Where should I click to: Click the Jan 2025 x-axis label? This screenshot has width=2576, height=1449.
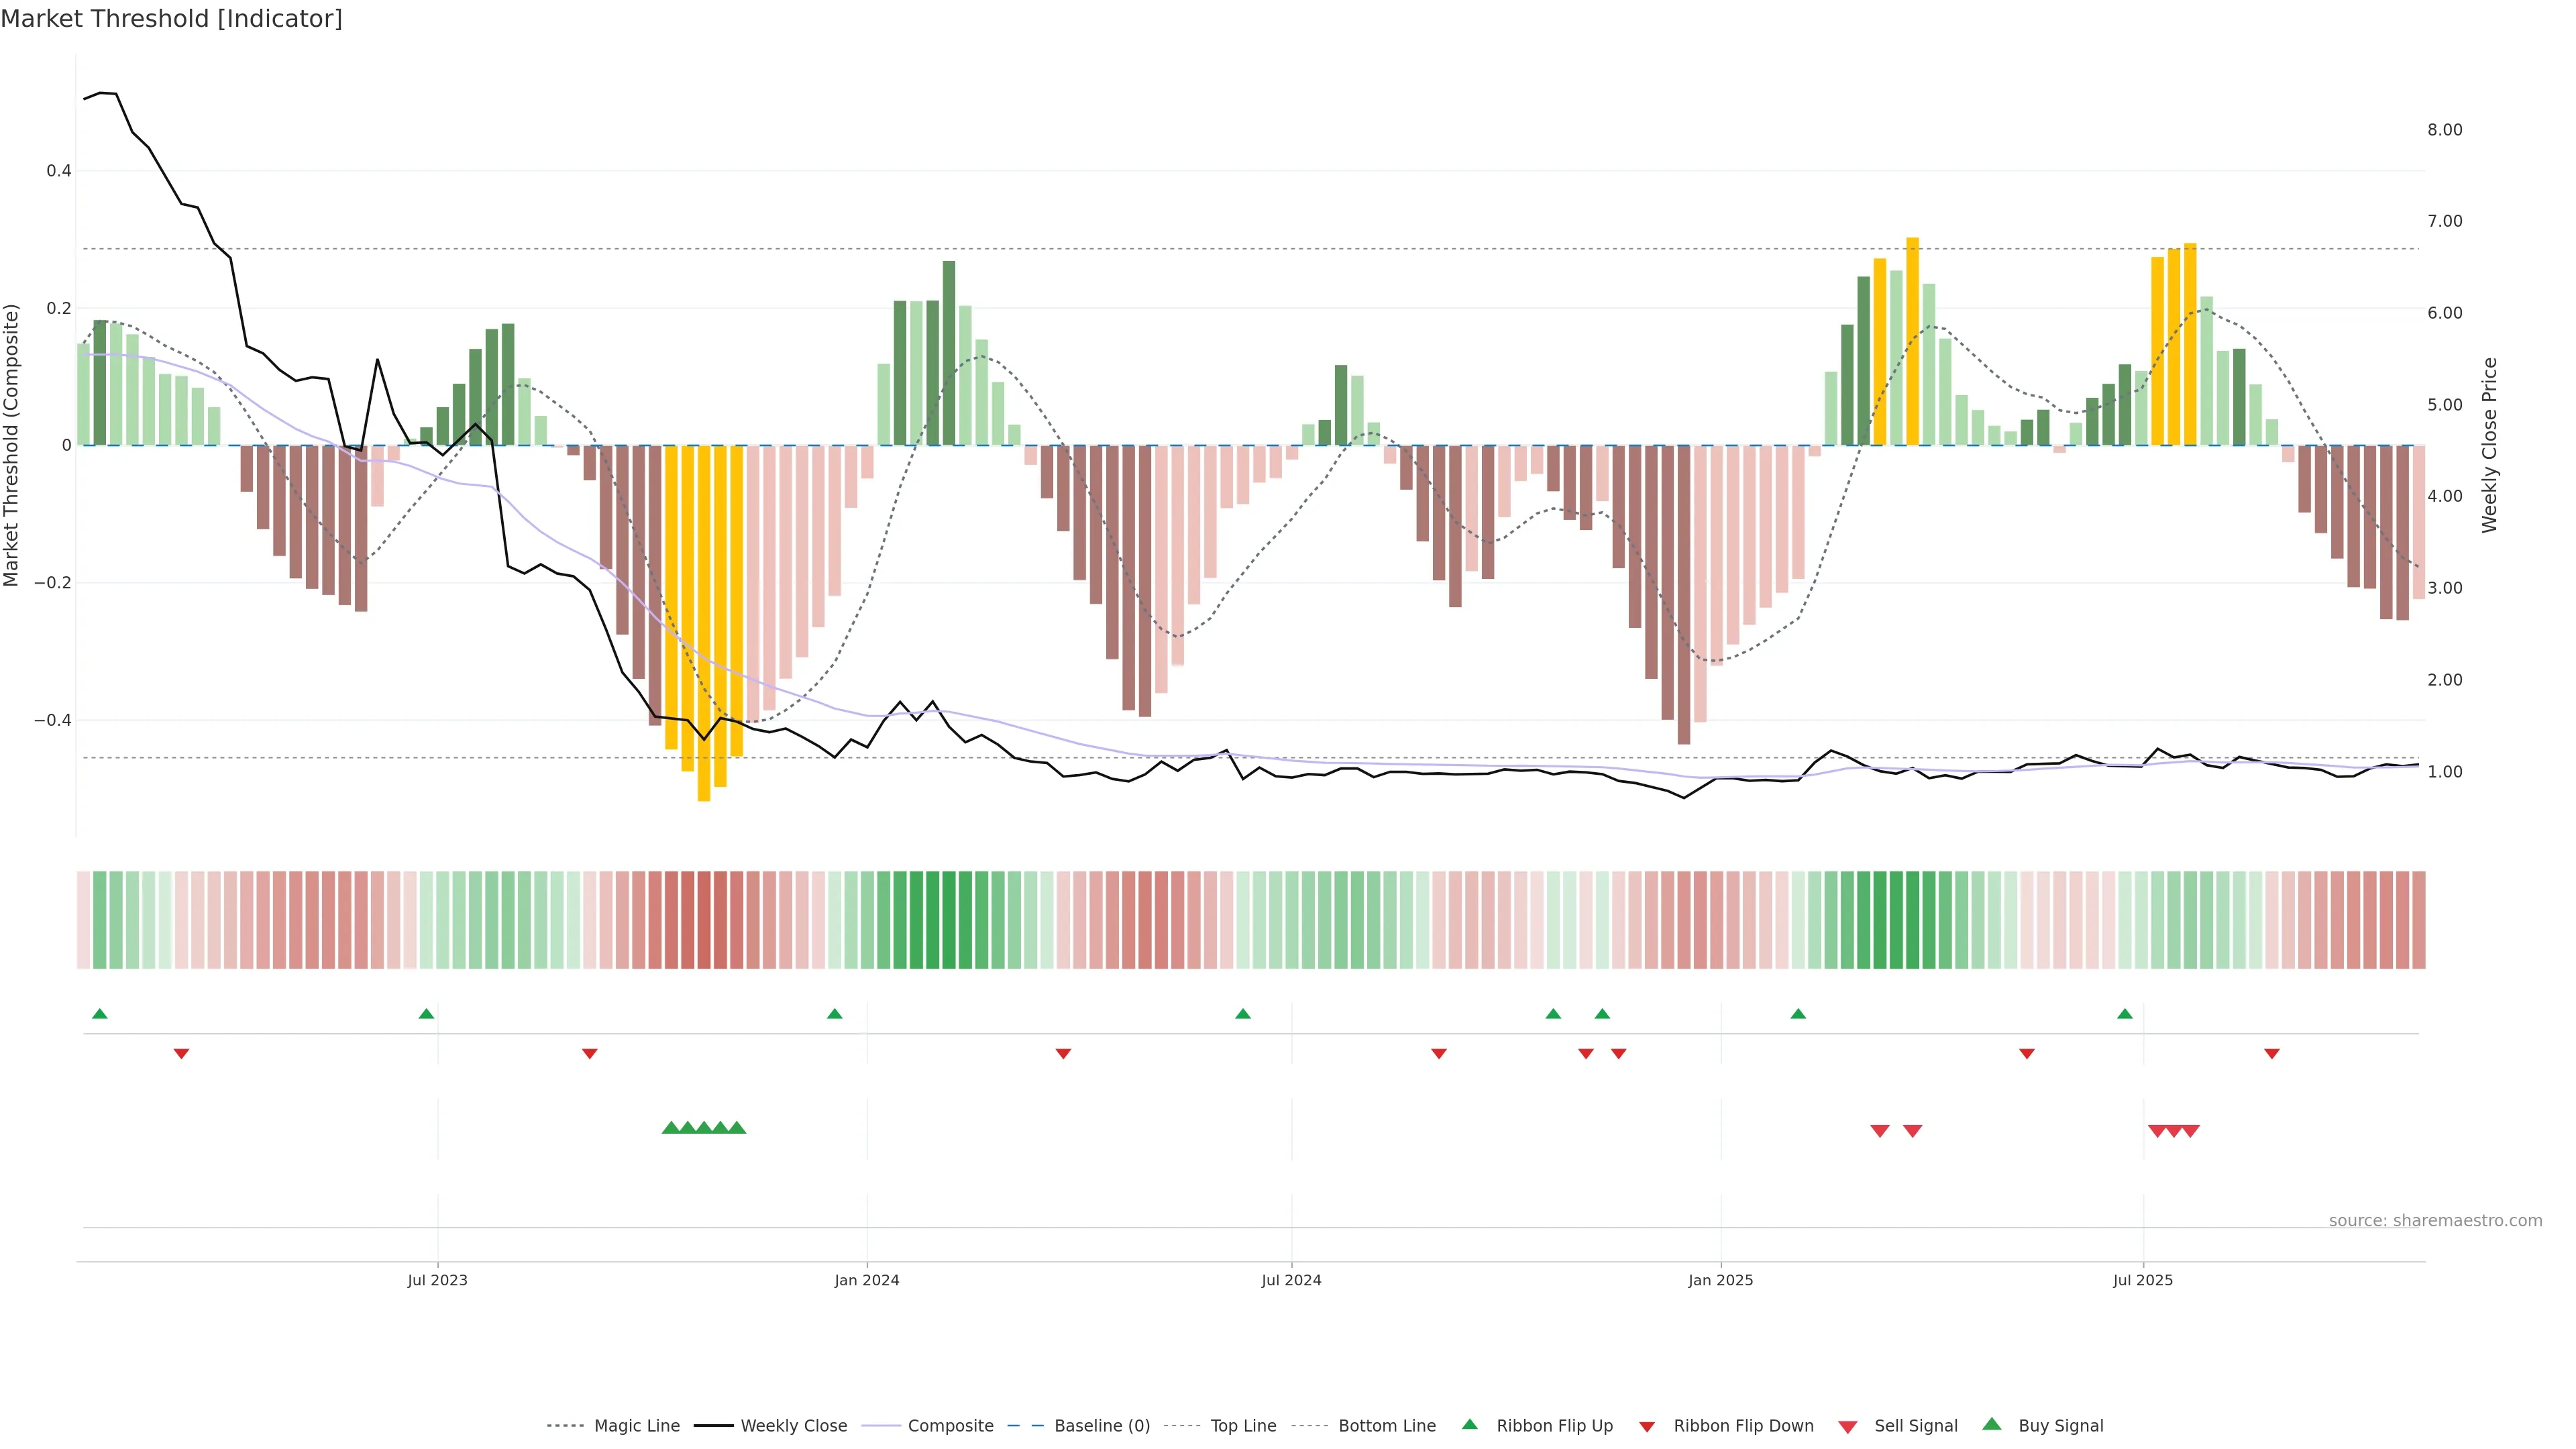coord(1720,1280)
